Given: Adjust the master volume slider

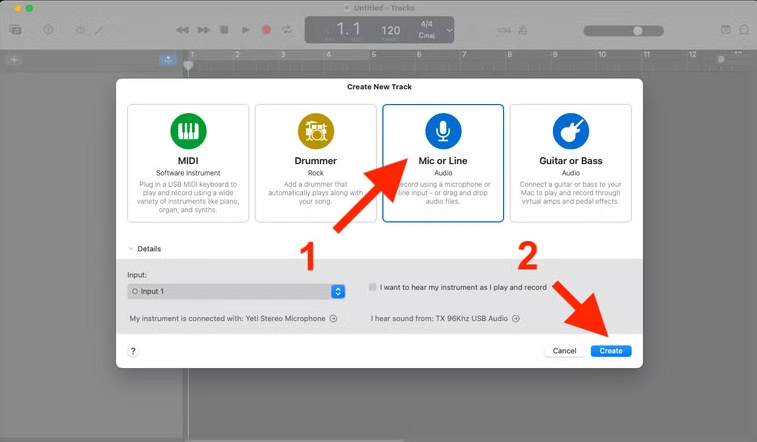Looking at the screenshot, I should pos(623,31).
